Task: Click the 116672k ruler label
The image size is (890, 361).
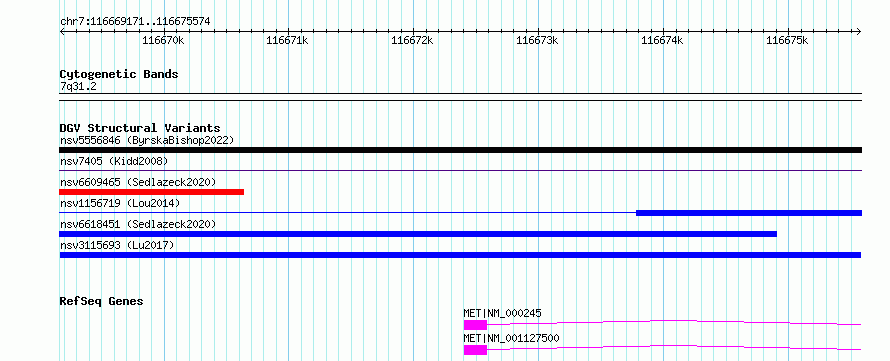Action: (x=412, y=41)
